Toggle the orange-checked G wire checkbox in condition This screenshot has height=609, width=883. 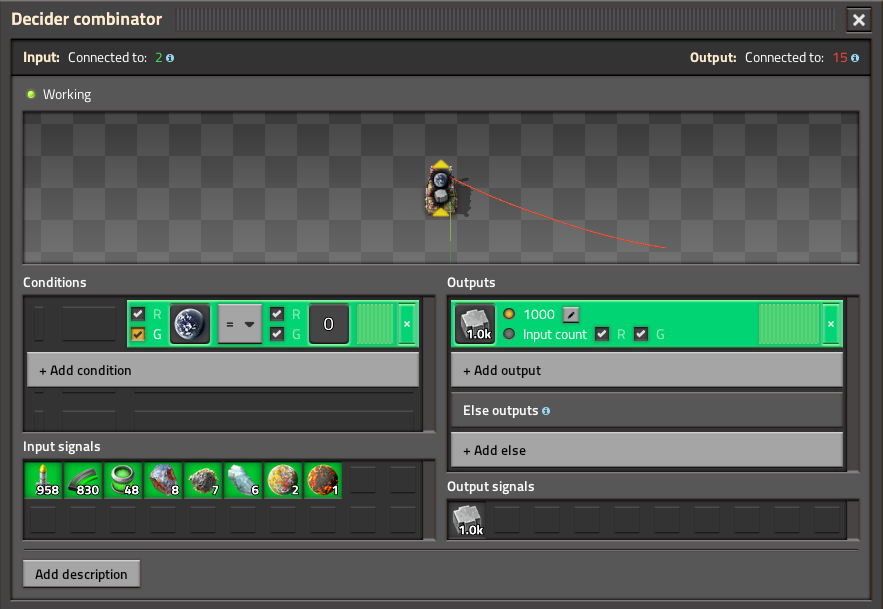click(x=138, y=334)
